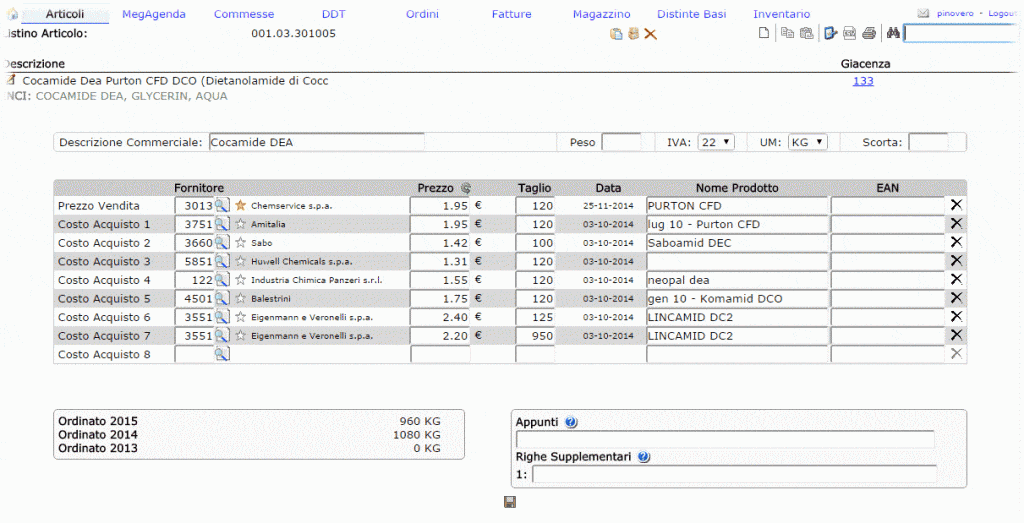The width and height of the screenshot is (1024, 523).
Task: Toggle the favorite star for Sabo
Action: tap(240, 242)
